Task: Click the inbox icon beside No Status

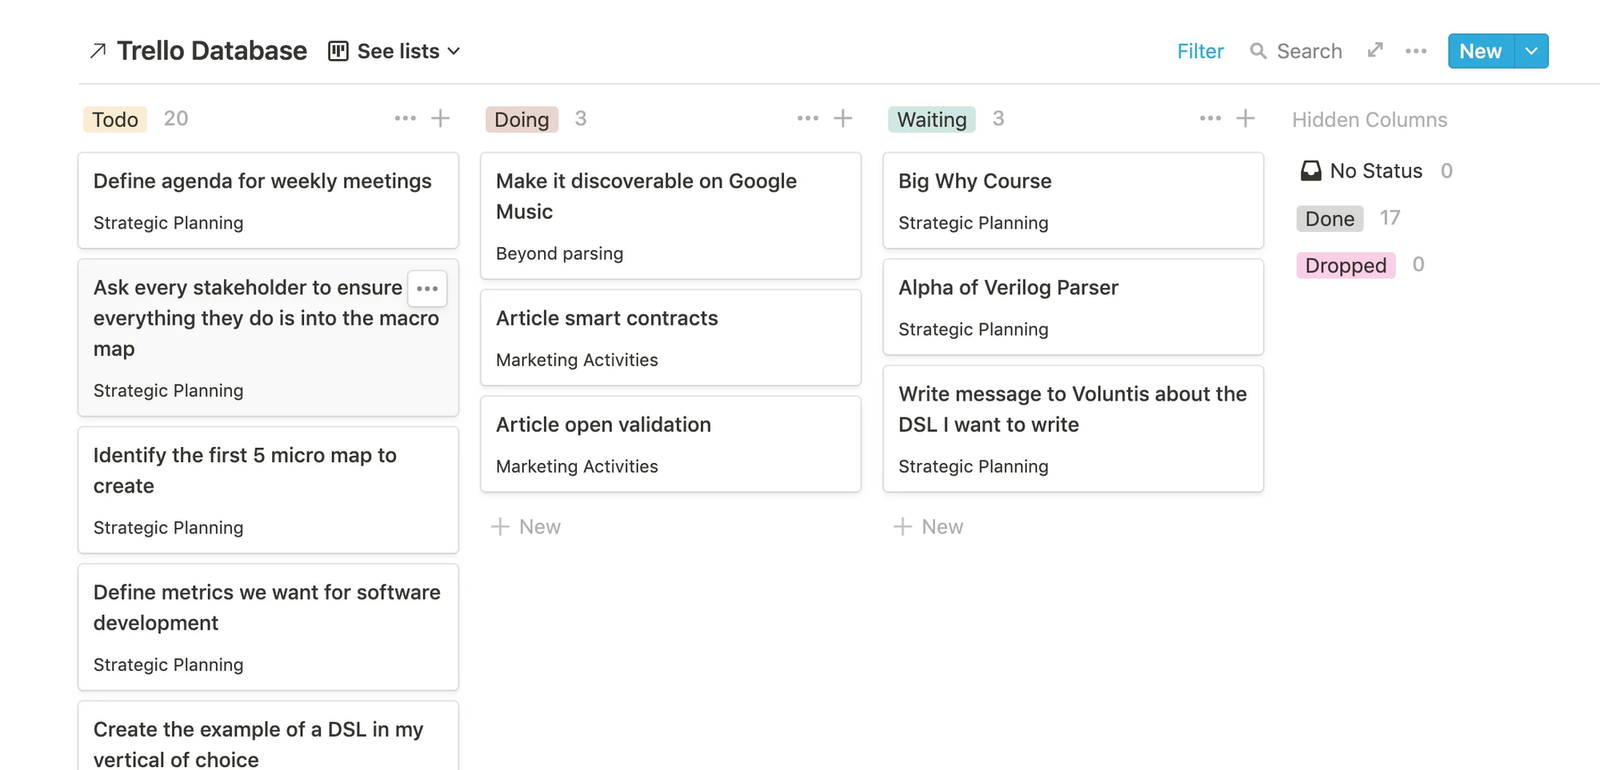Action: [1309, 170]
